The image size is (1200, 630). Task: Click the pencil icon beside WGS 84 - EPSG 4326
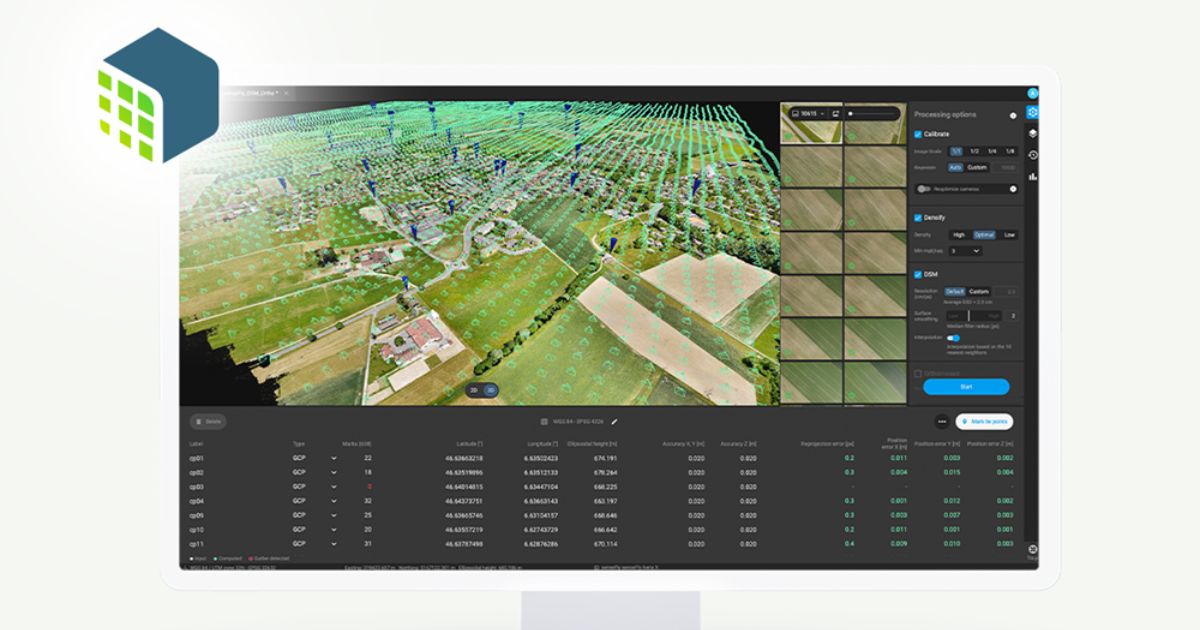pos(614,421)
